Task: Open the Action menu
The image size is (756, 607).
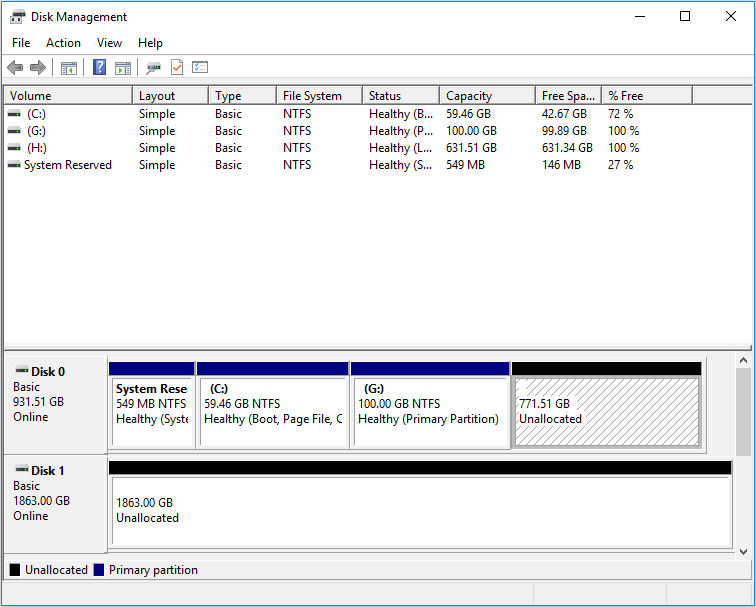Action: (x=63, y=43)
